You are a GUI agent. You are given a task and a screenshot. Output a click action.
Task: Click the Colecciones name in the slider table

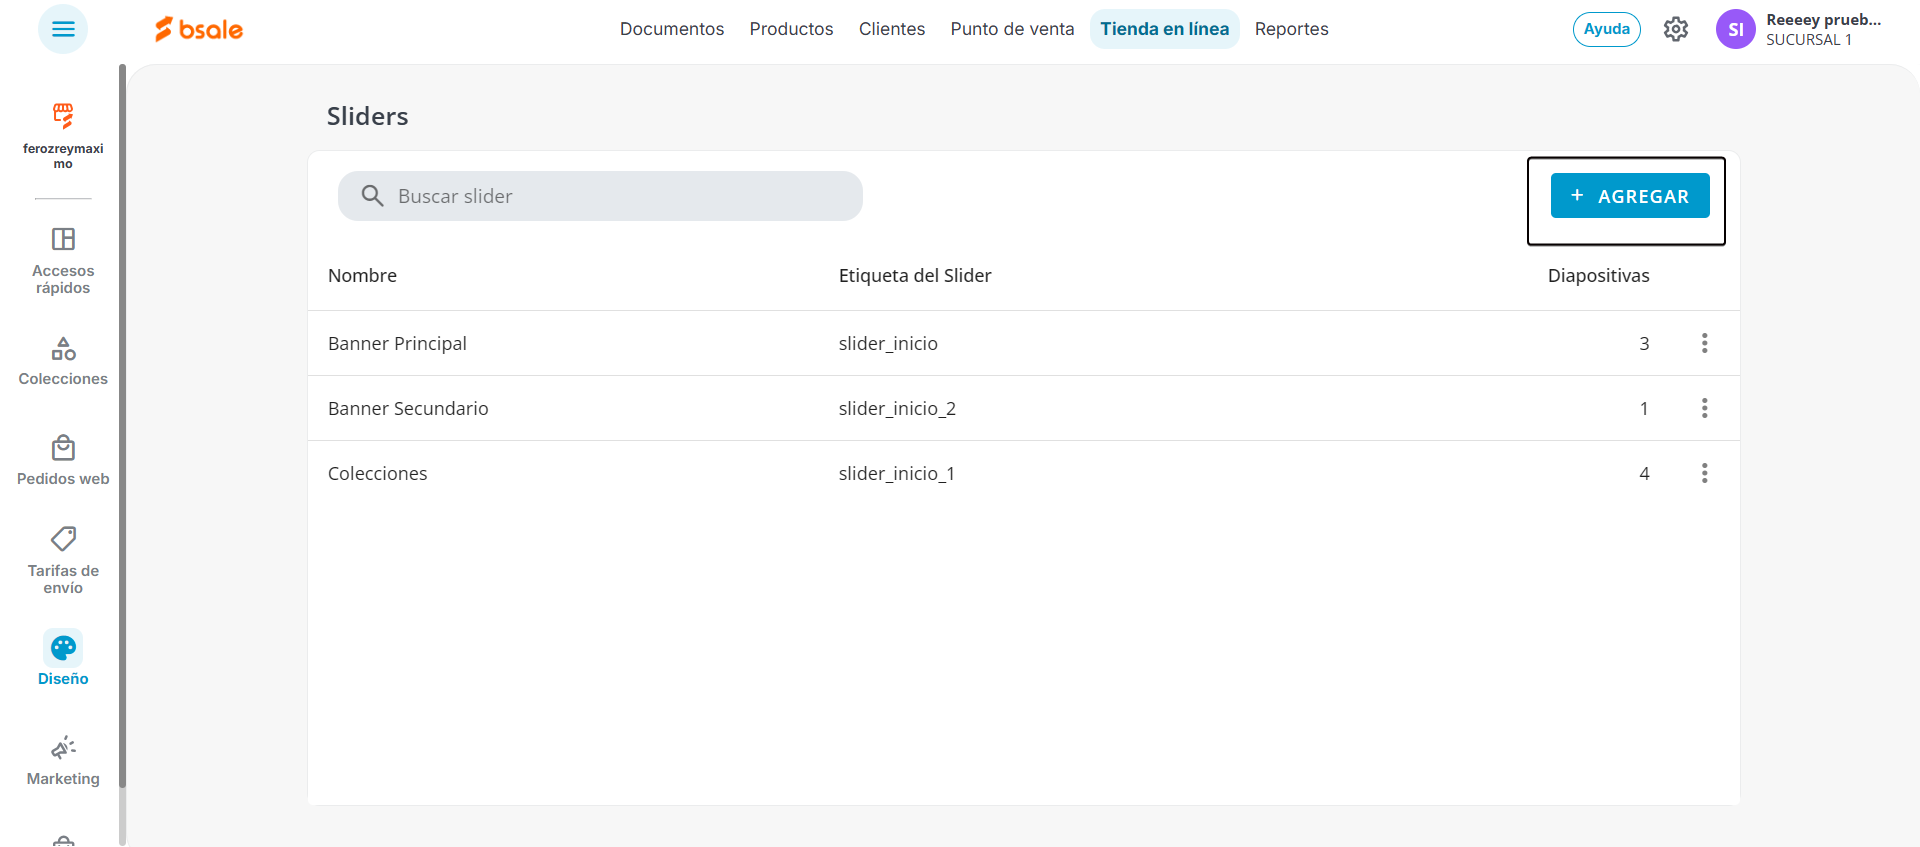[377, 473]
